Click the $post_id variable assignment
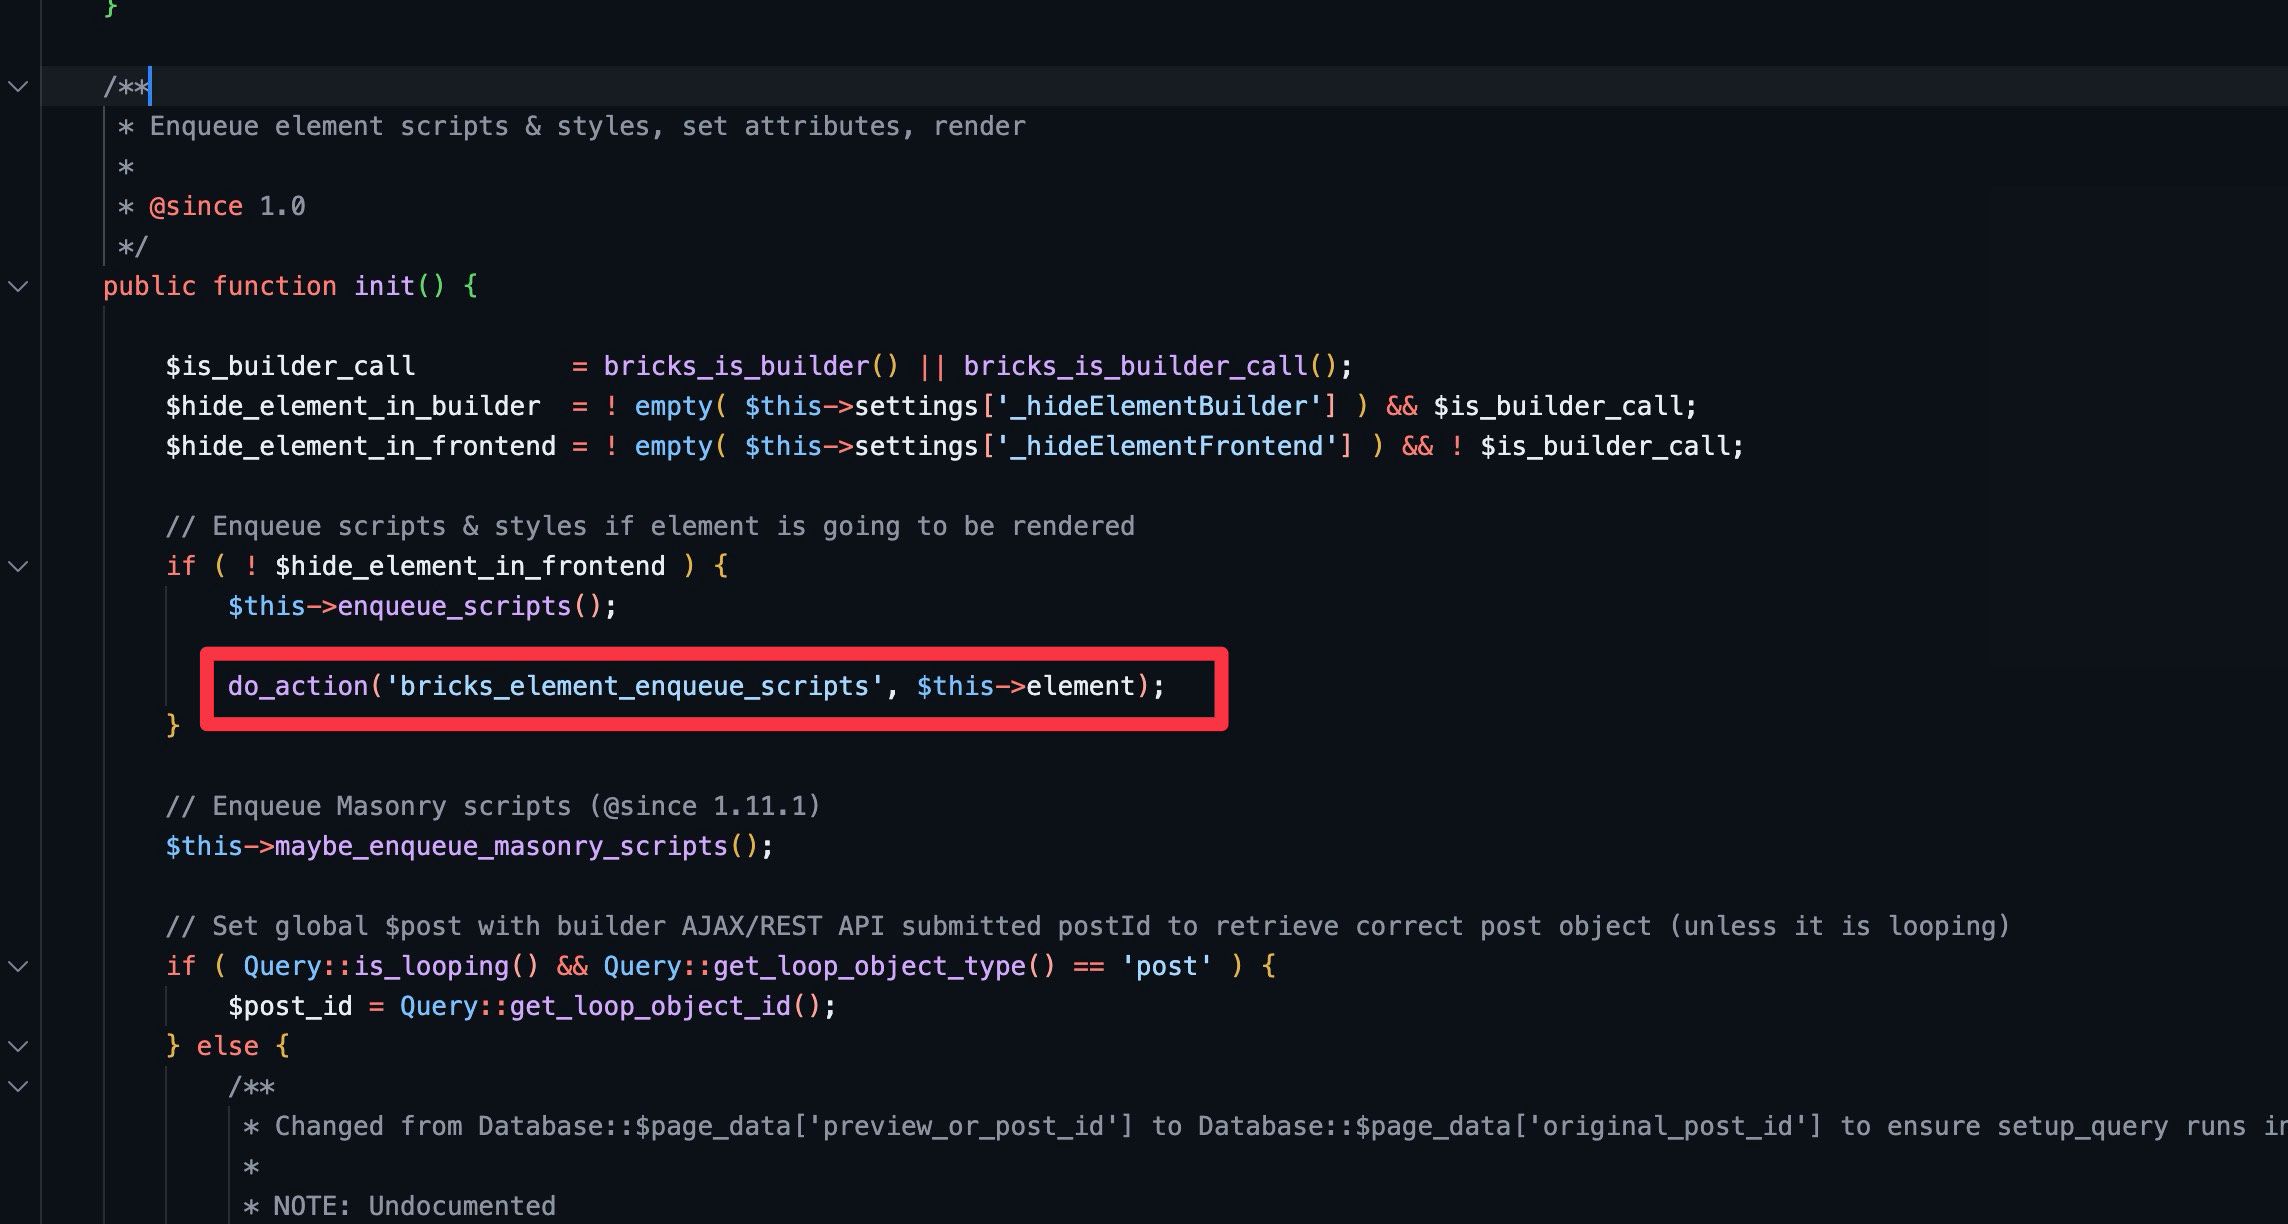Image resolution: width=2288 pixels, height=1224 pixels. [x=290, y=1006]
